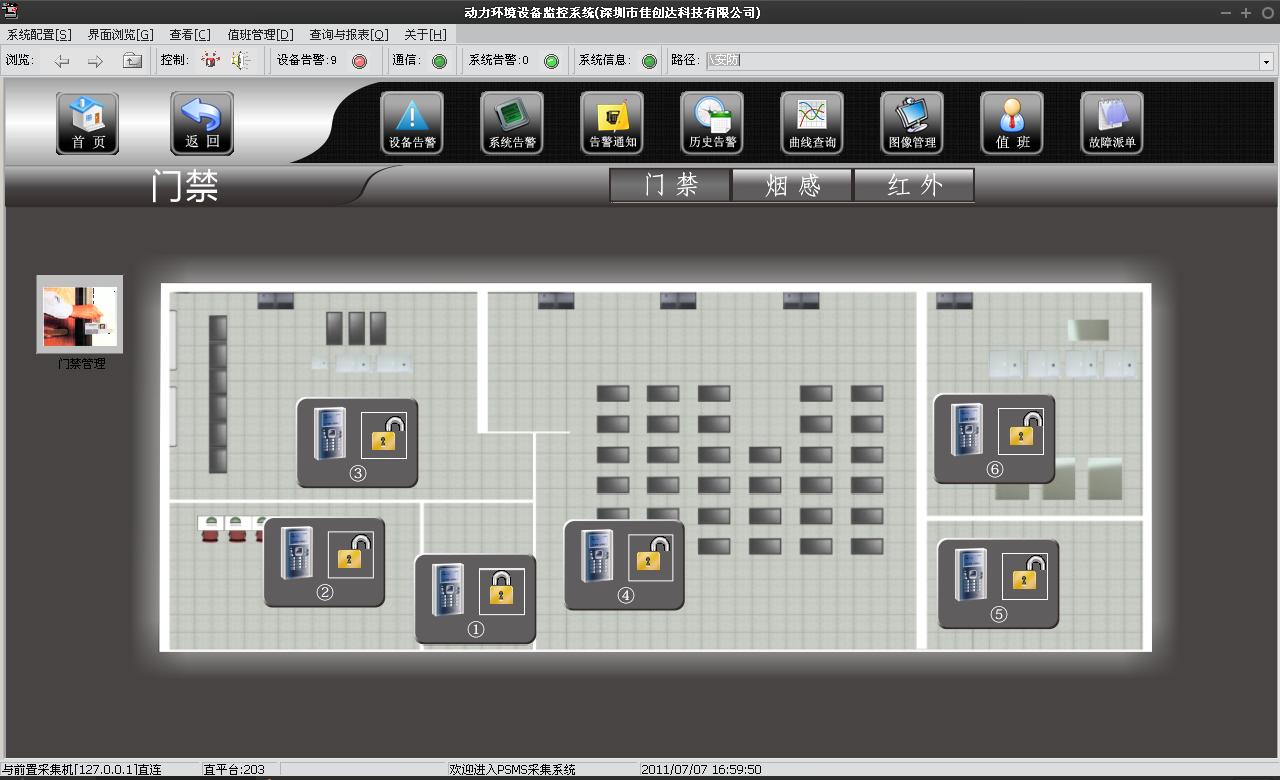Click the 门禁管理 thumbnail
Image resolution: width=1280 pixels, height=780 pixels.
click(x=80, y=315)
